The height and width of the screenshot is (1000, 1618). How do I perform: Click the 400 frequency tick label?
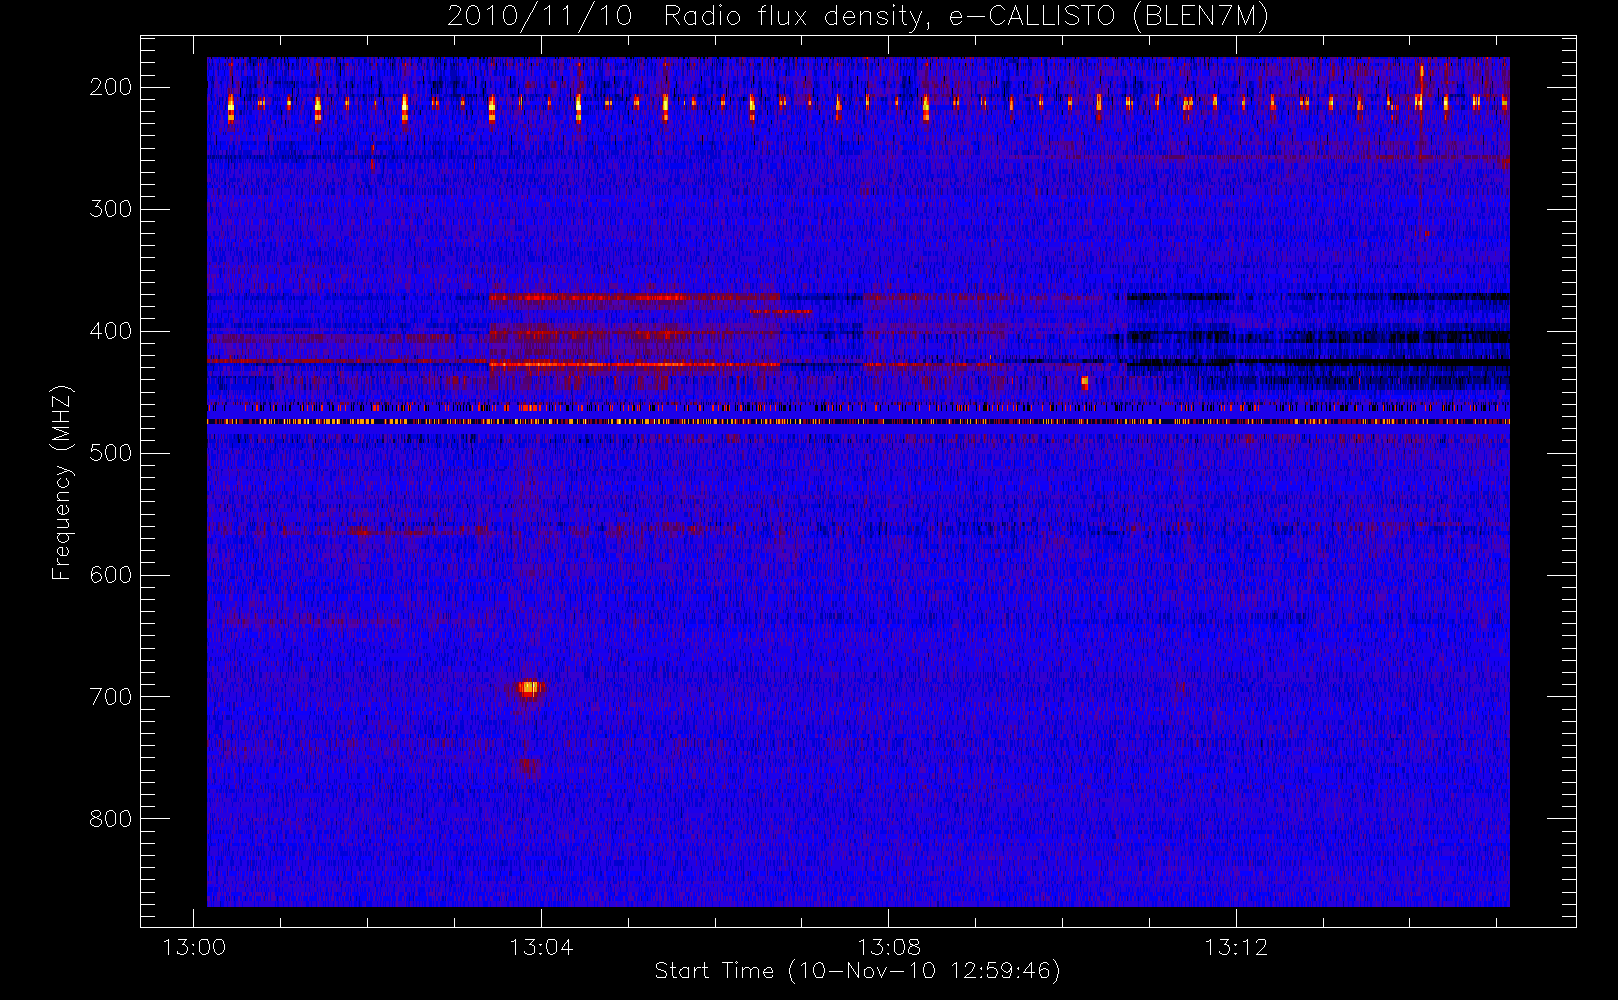click(111, 331)
